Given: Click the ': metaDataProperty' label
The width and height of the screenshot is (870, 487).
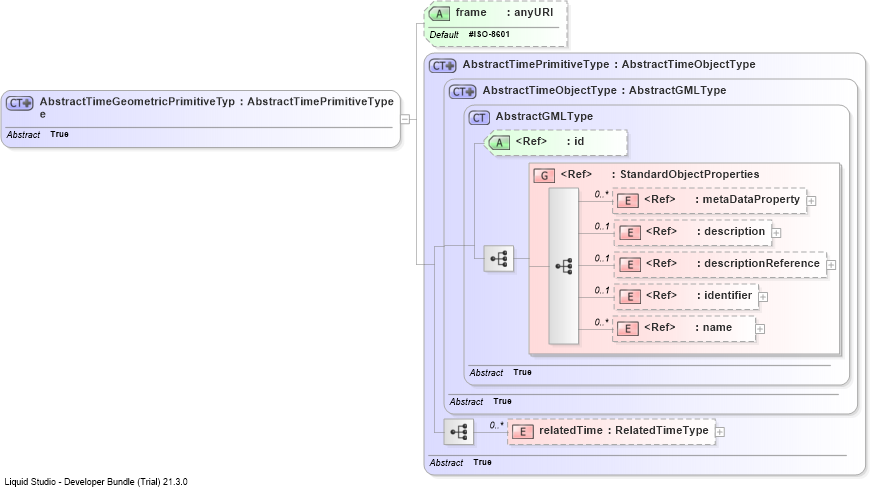Looking at the screenshot, I should tap(747, 200).
